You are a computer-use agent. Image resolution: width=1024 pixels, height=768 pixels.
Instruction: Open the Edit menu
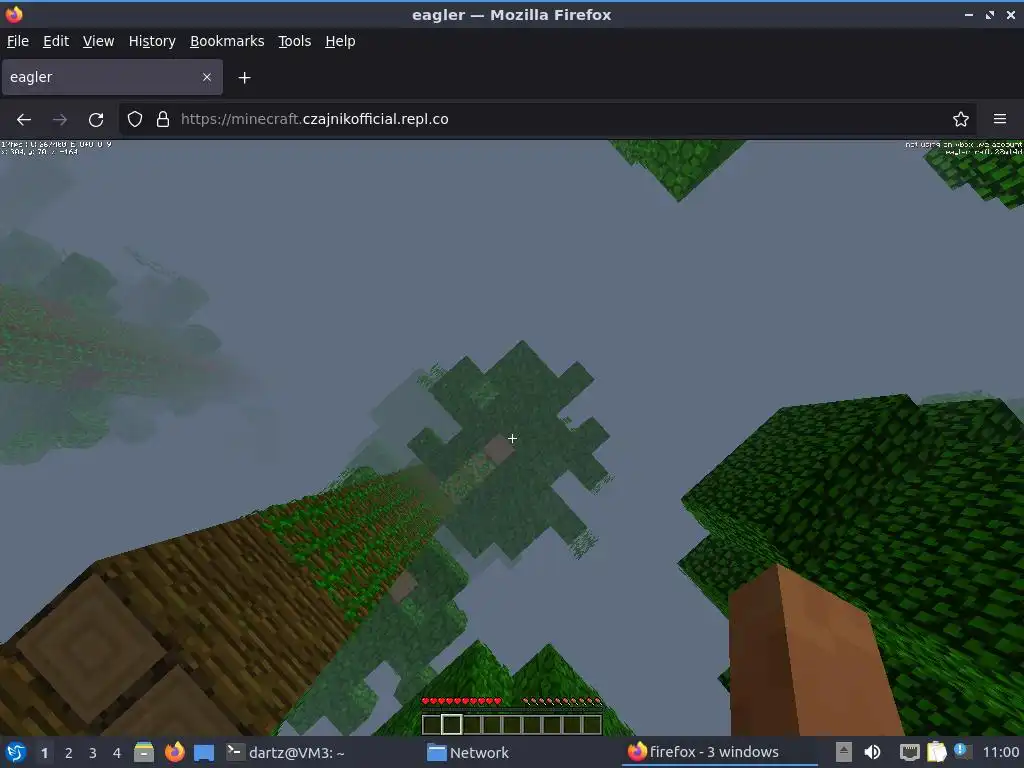tap(56, 41)
